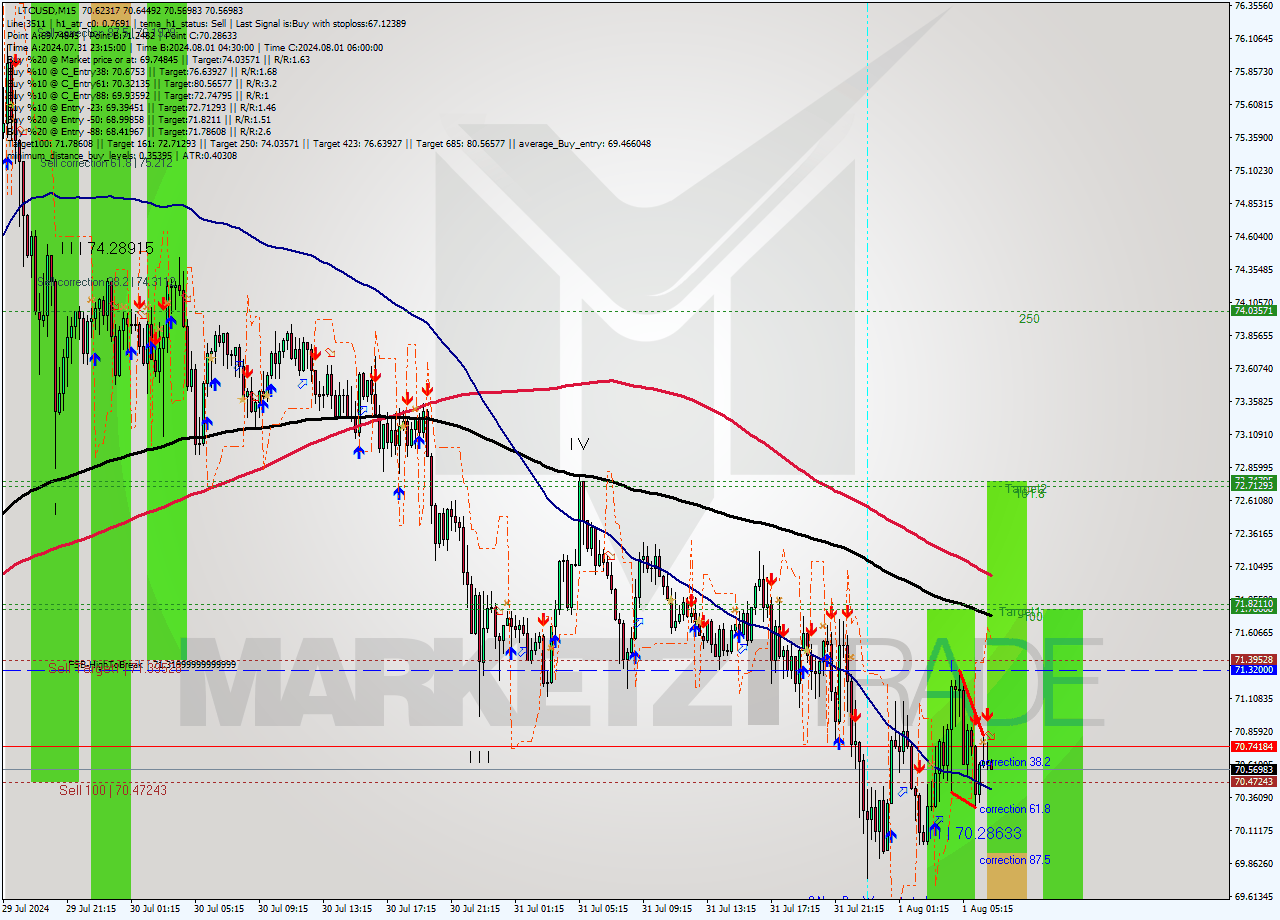Click the 'correction 38.2' label
The height and width of the screenshot is (920, 1280).
[x=1015, y=762]
